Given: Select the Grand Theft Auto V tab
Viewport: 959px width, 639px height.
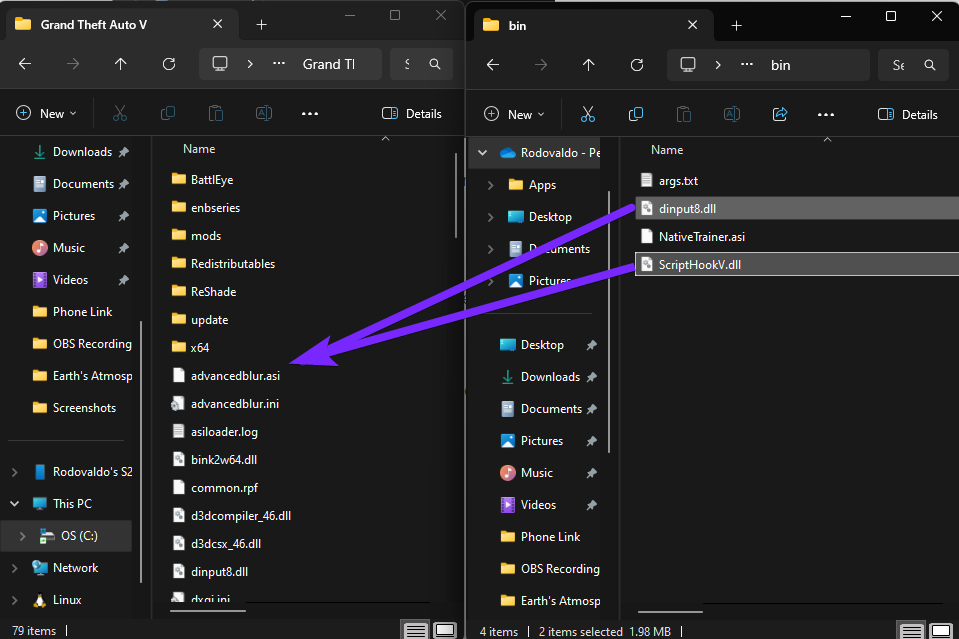Looking at the screenshot, I should coord(121,24).
